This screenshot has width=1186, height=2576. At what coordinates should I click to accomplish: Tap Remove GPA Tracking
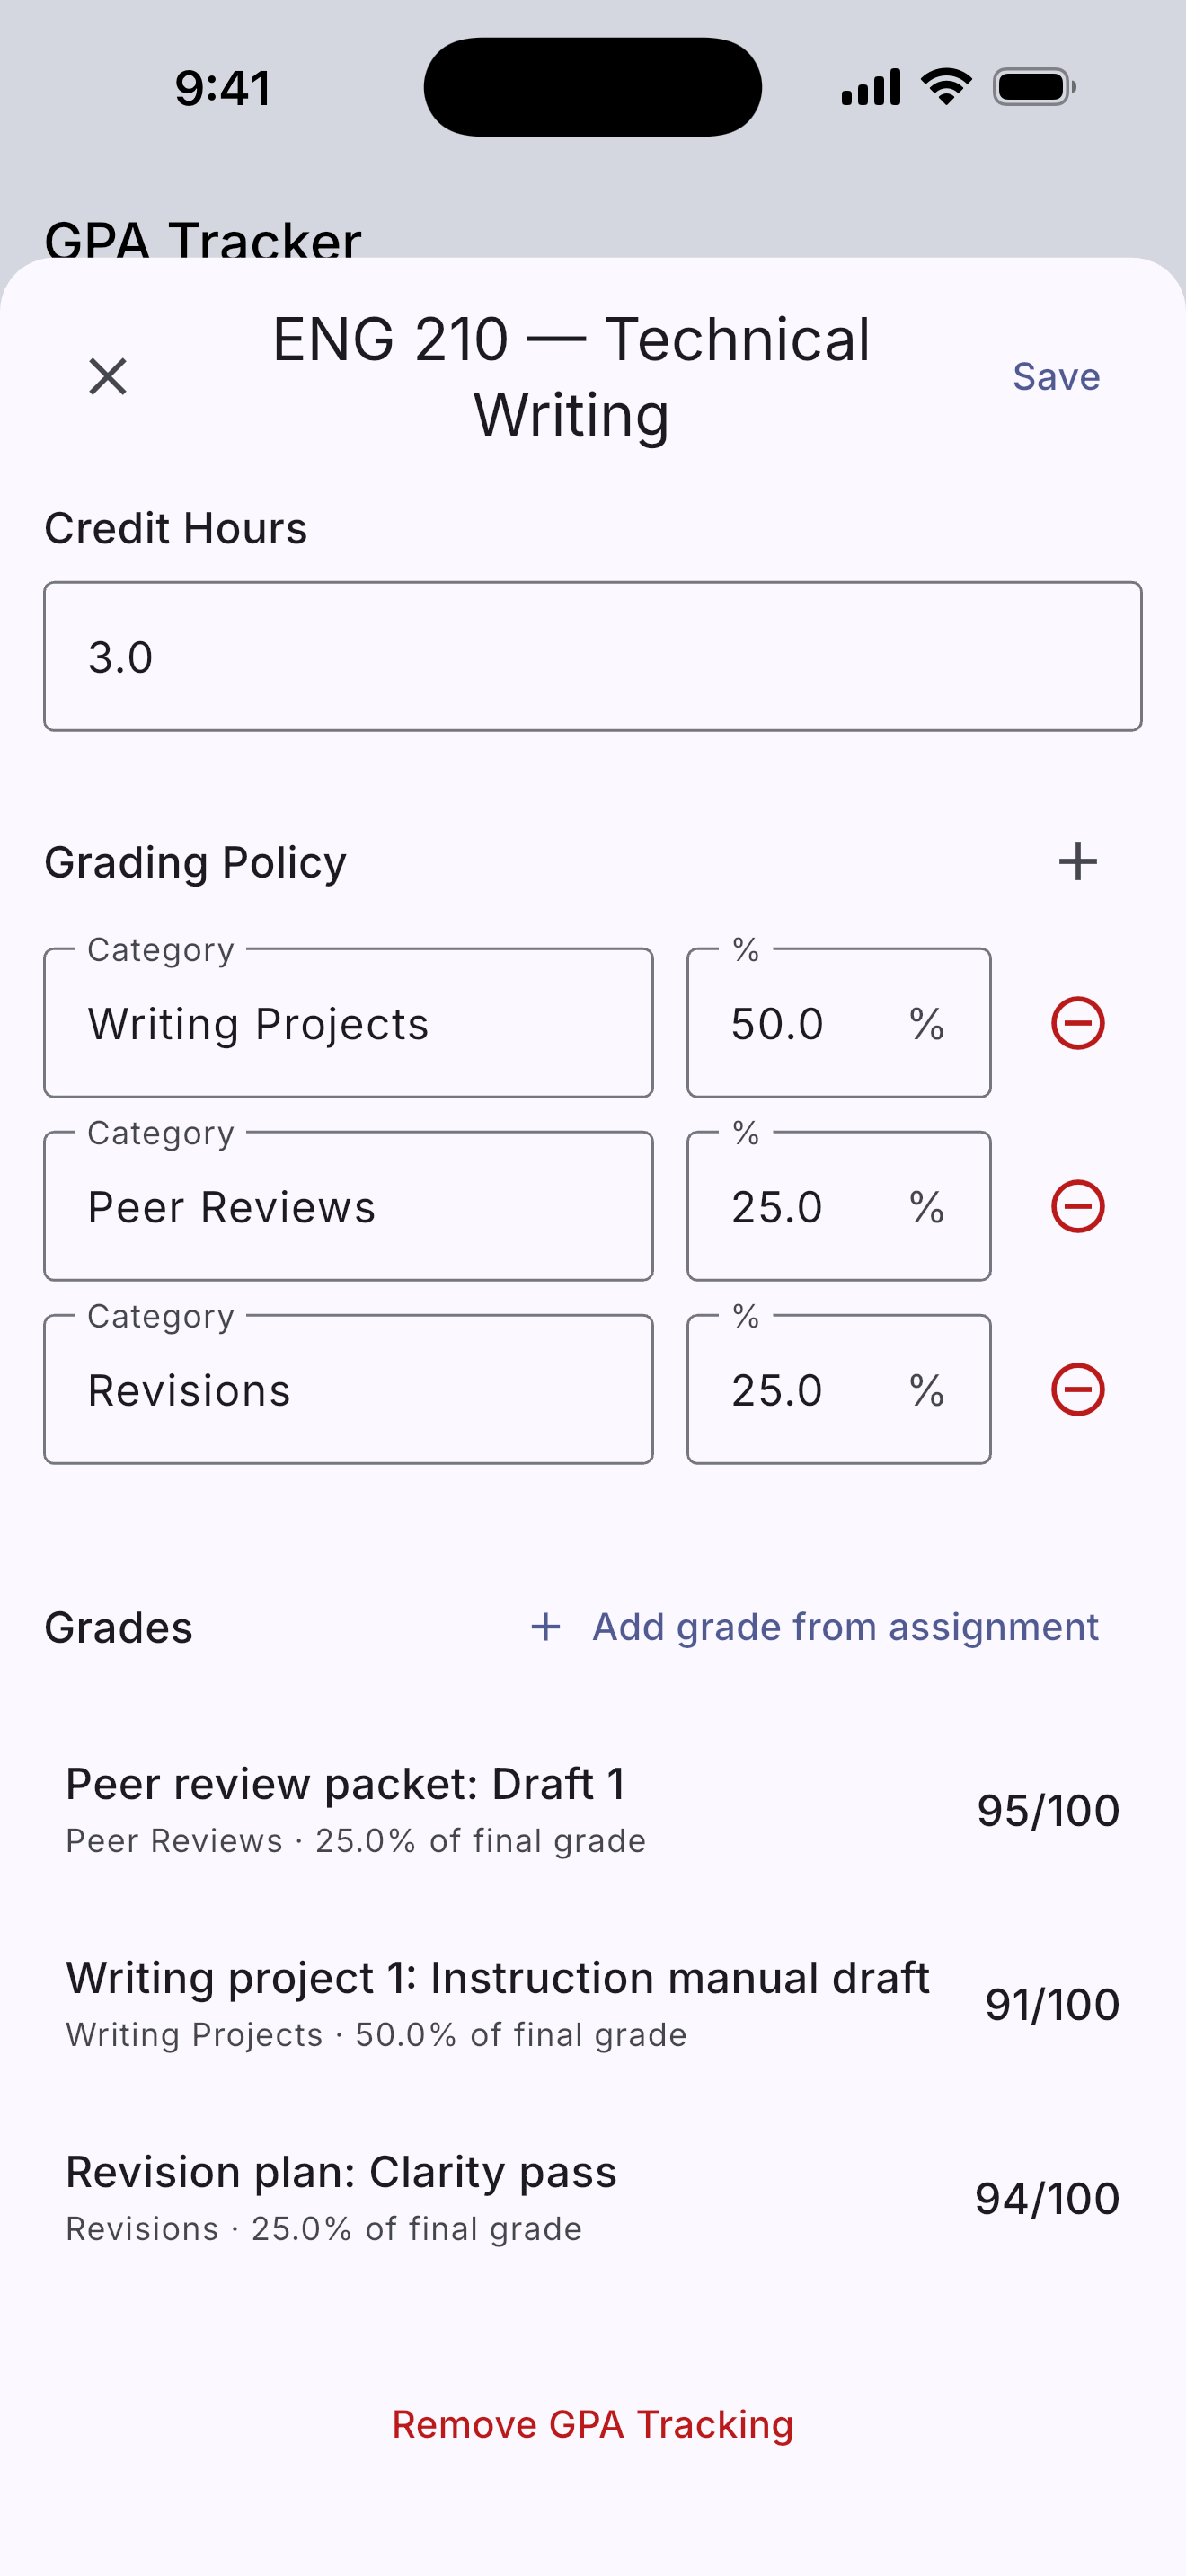tap(593, 2425)
